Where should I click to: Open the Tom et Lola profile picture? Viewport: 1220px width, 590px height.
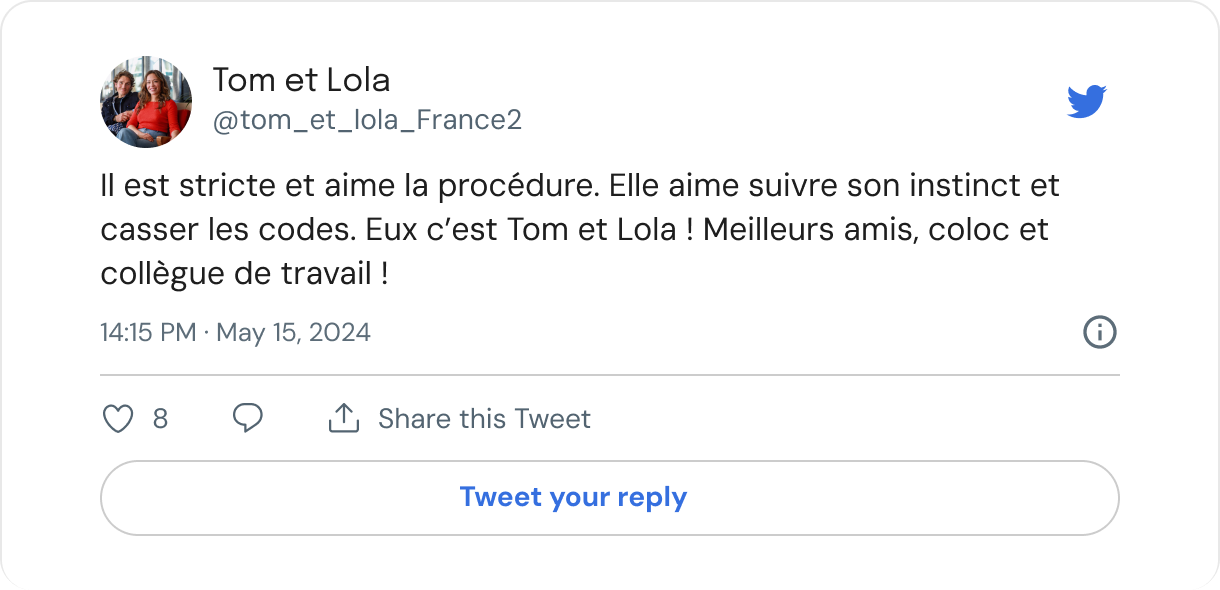tap(146, 102)
